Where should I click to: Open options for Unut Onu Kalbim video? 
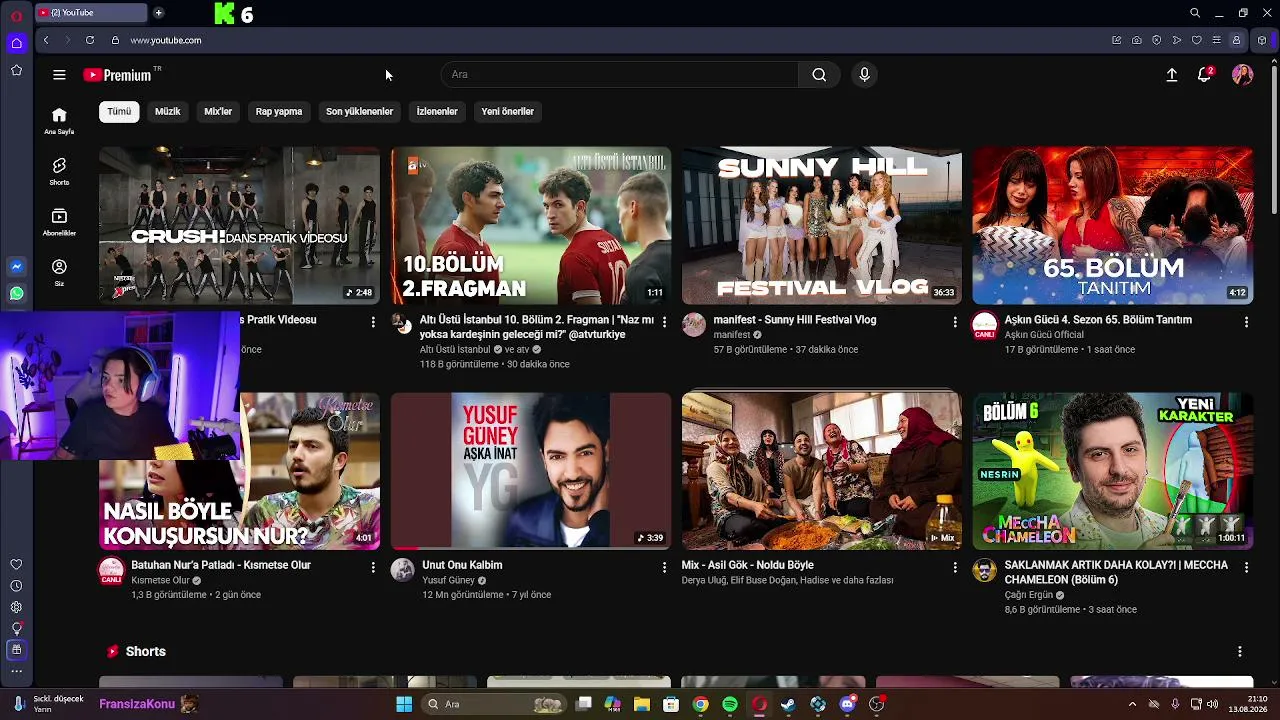click(x=664, y=567)
